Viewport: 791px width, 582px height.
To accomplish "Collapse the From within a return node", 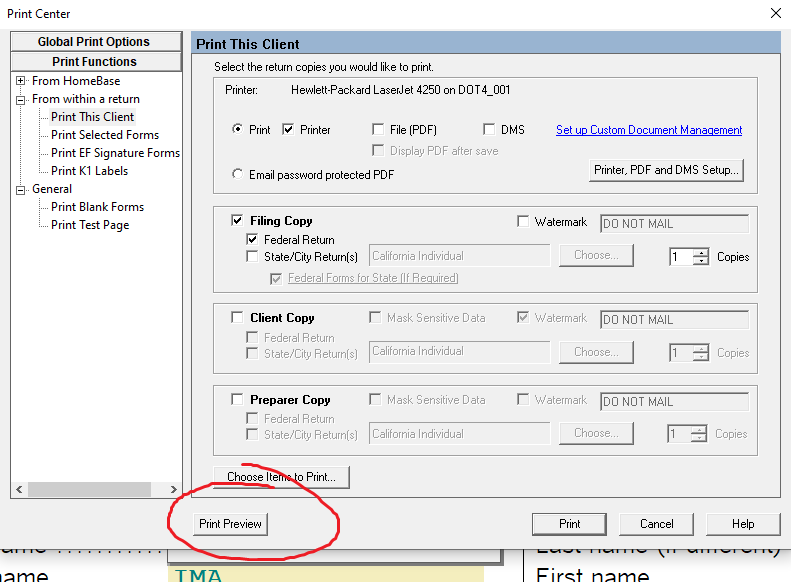I will pyautogui.click(x=20, y=99).
